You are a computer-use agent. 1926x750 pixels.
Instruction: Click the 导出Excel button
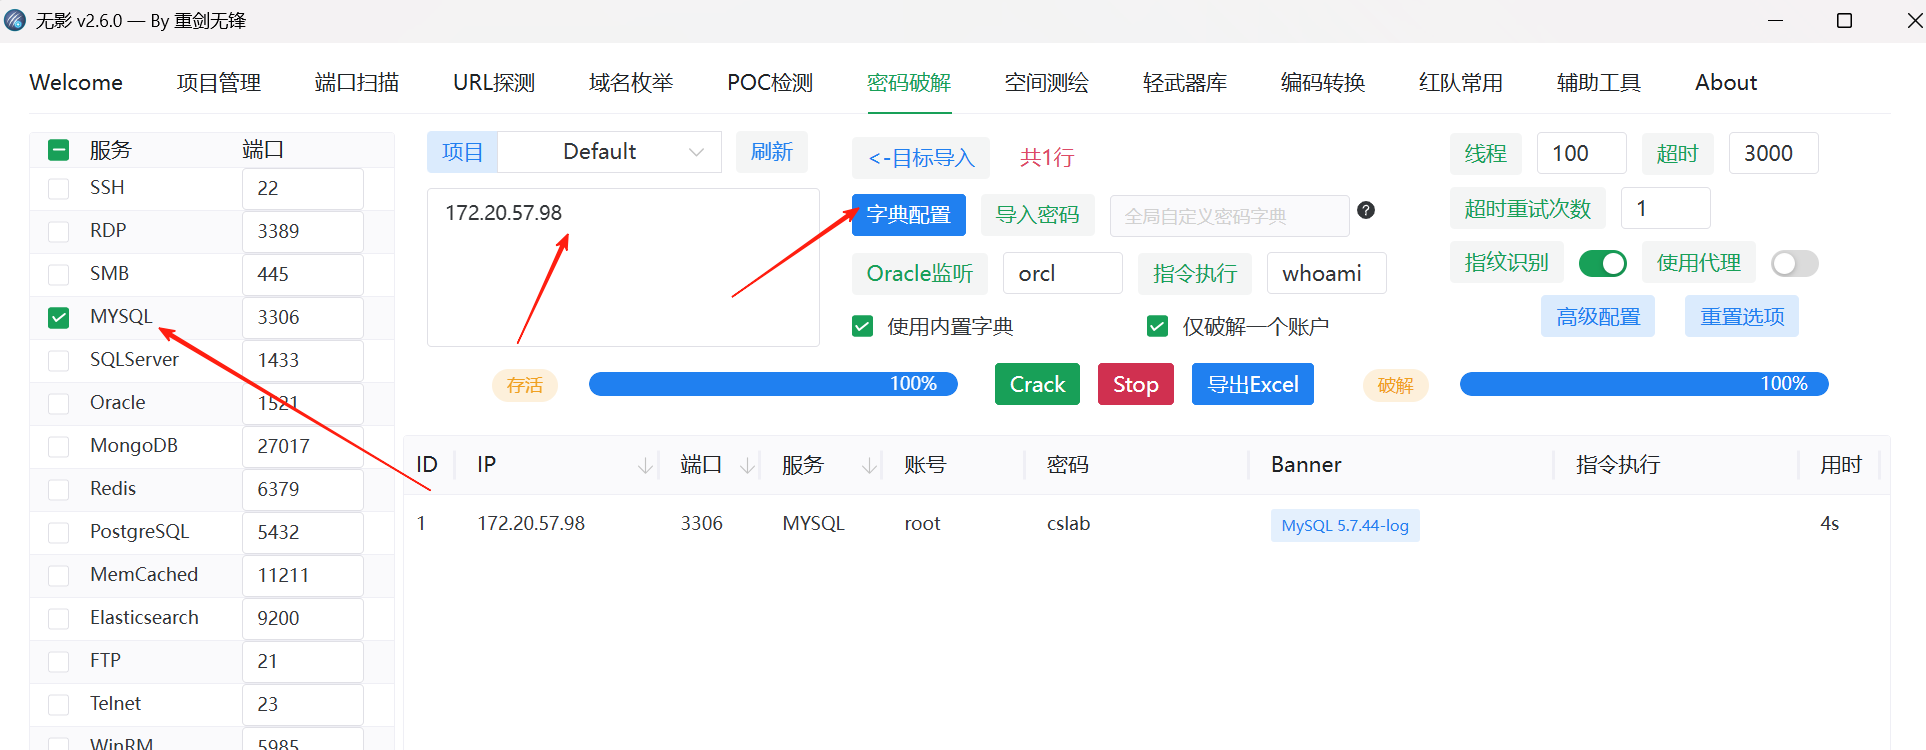click(1253, 384)
